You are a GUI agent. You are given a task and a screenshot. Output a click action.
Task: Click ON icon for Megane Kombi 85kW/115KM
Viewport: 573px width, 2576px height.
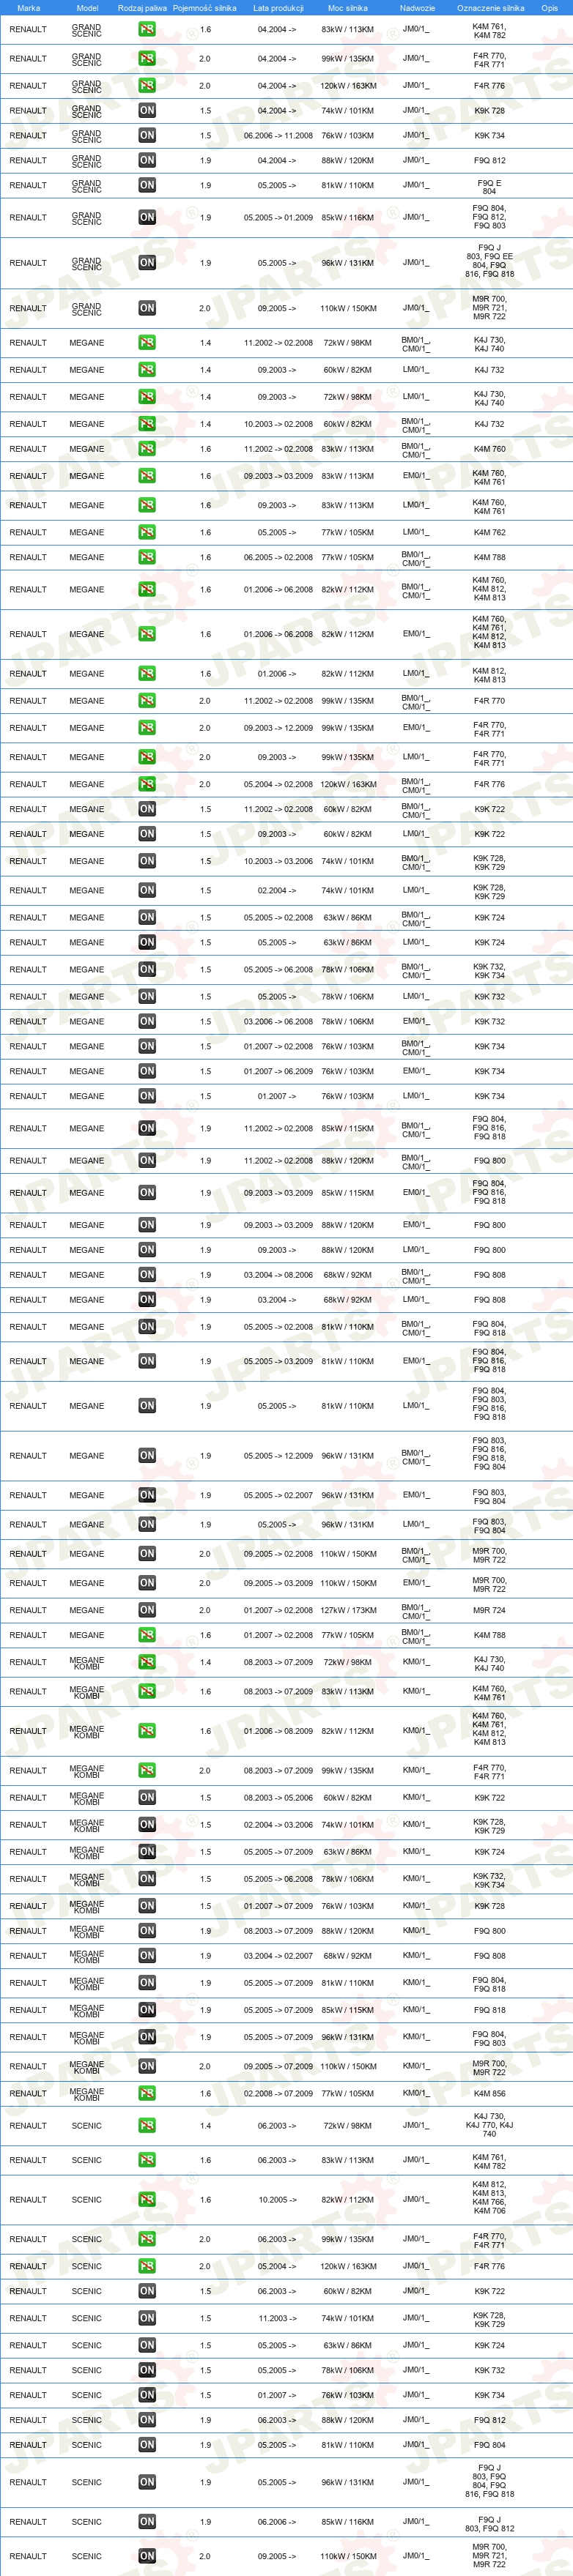click(x=147, y=2011)
